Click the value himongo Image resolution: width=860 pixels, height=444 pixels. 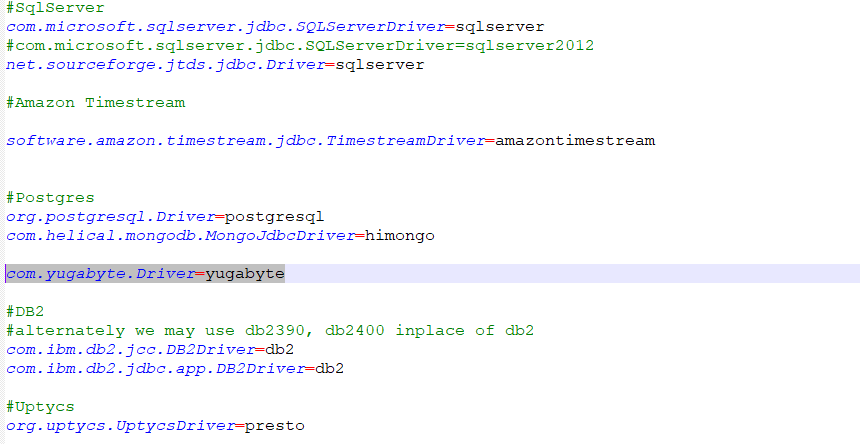[400, 236]
